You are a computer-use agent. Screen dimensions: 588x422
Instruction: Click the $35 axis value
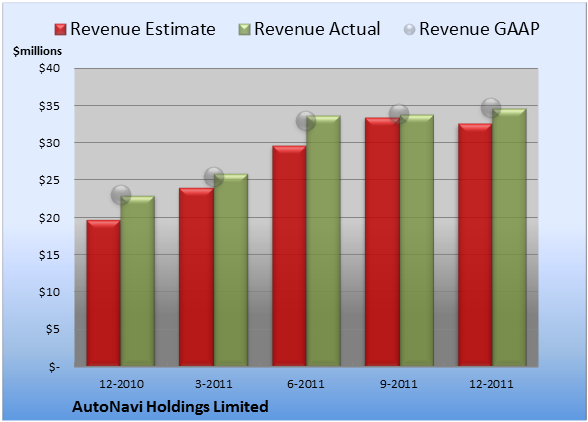(50, 106)
